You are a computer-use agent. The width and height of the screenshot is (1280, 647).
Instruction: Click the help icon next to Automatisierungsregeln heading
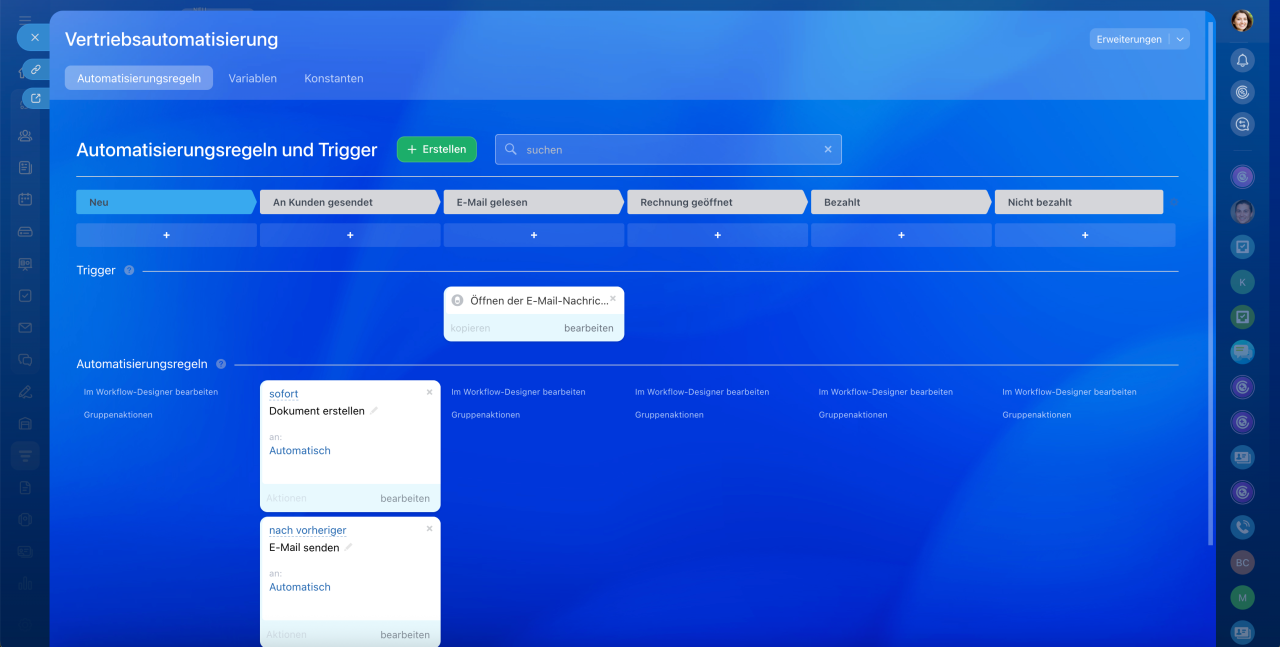(x=221, y=364)
